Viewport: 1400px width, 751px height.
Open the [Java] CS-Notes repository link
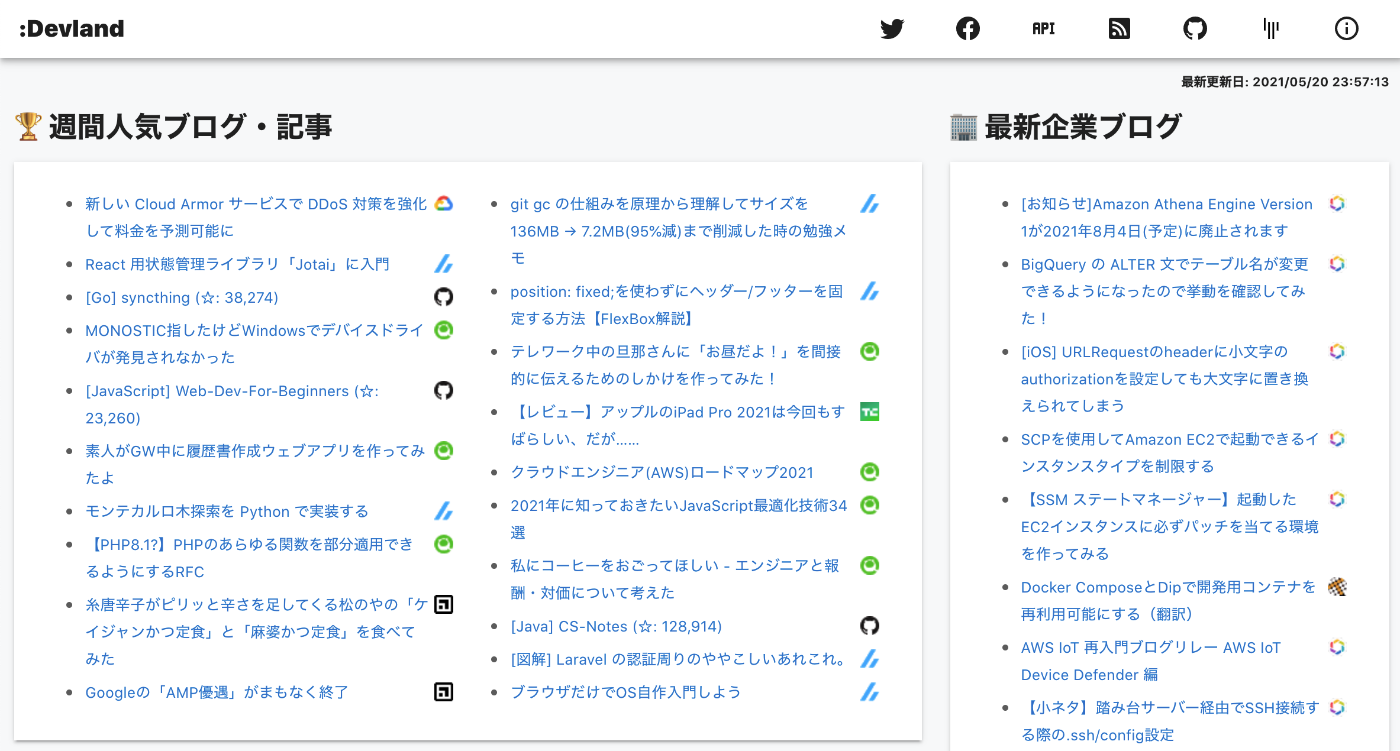(616, 626)
